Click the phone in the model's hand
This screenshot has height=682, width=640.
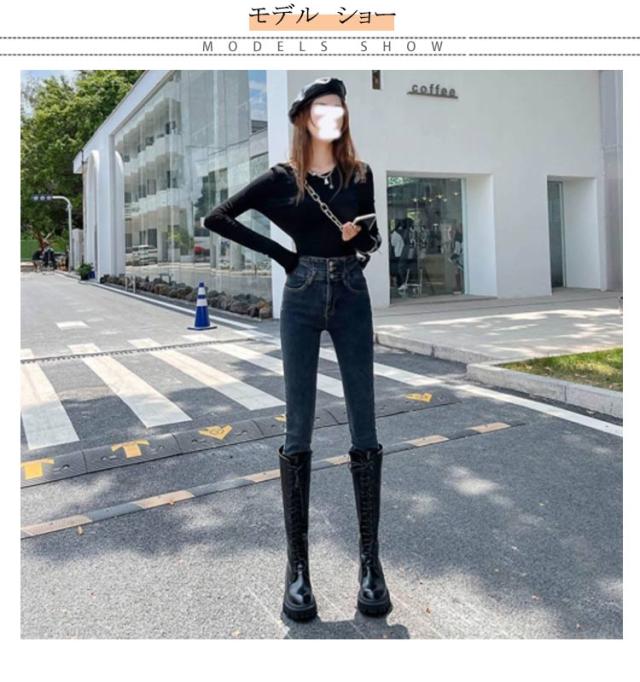[x=364, y=220]
